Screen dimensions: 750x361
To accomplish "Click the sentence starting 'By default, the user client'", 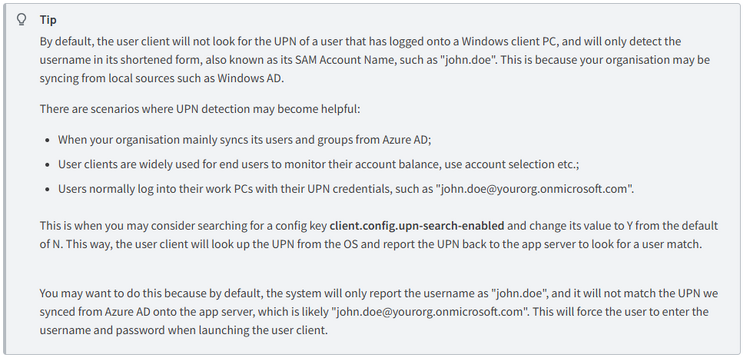I will pyautogui.click(x=375, y=60).
